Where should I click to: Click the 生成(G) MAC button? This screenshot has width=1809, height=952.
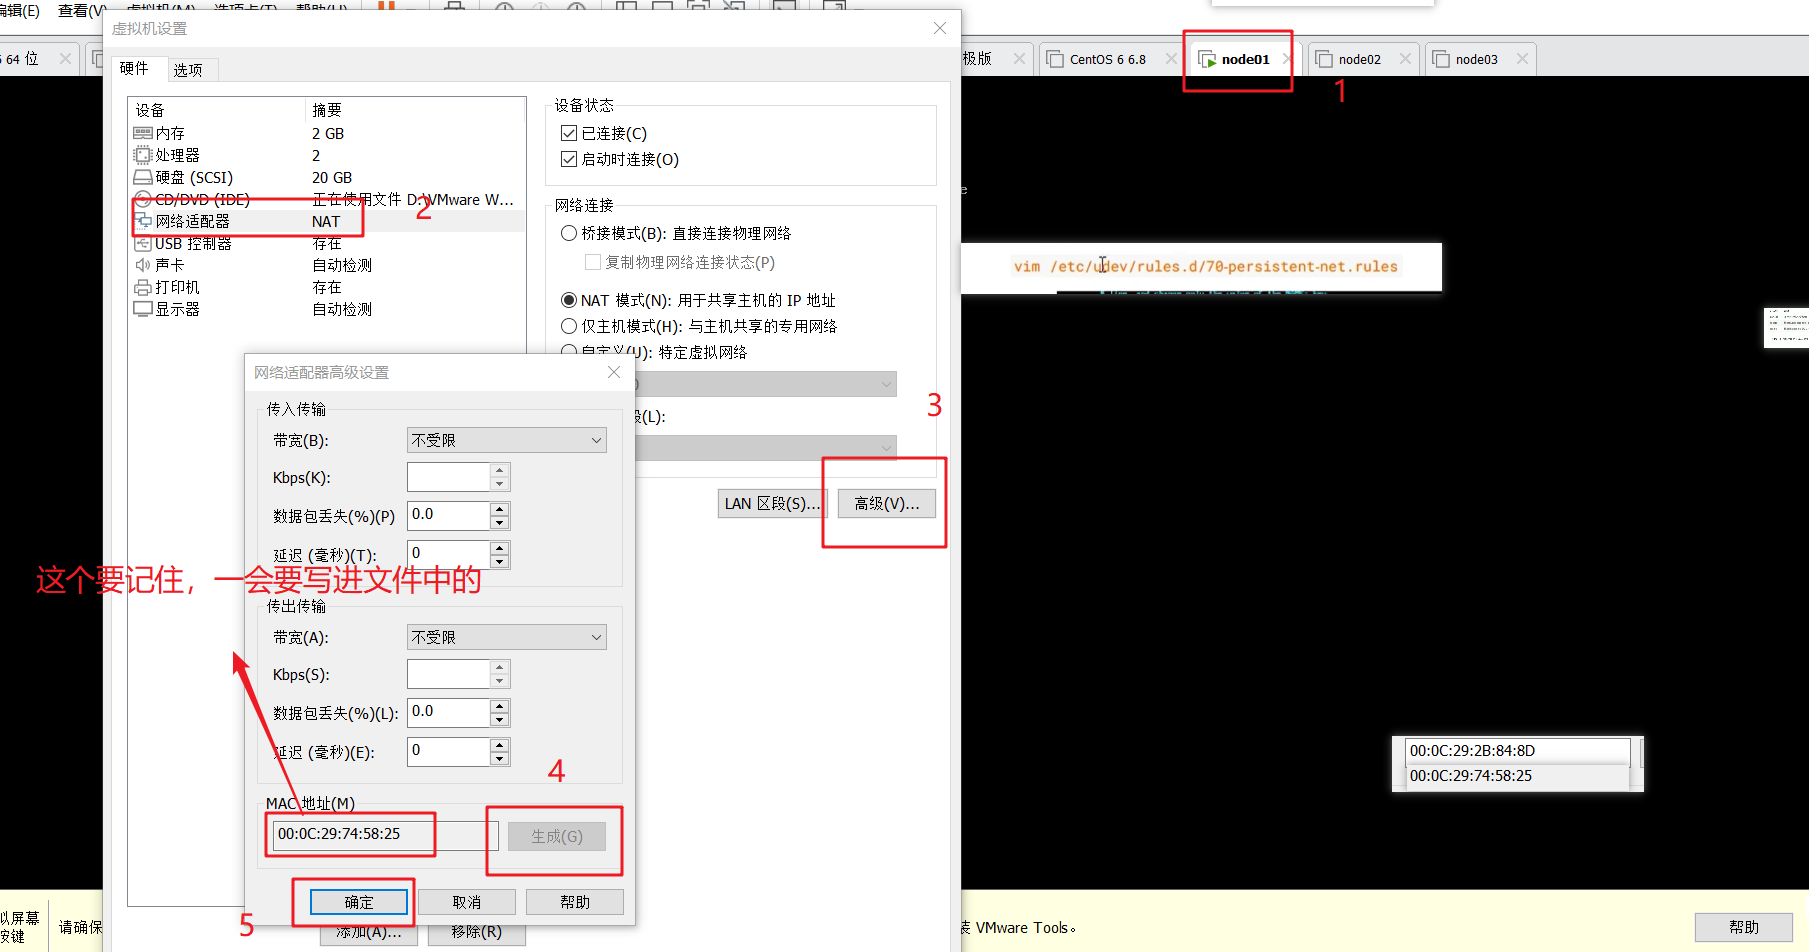pos(557,836)
